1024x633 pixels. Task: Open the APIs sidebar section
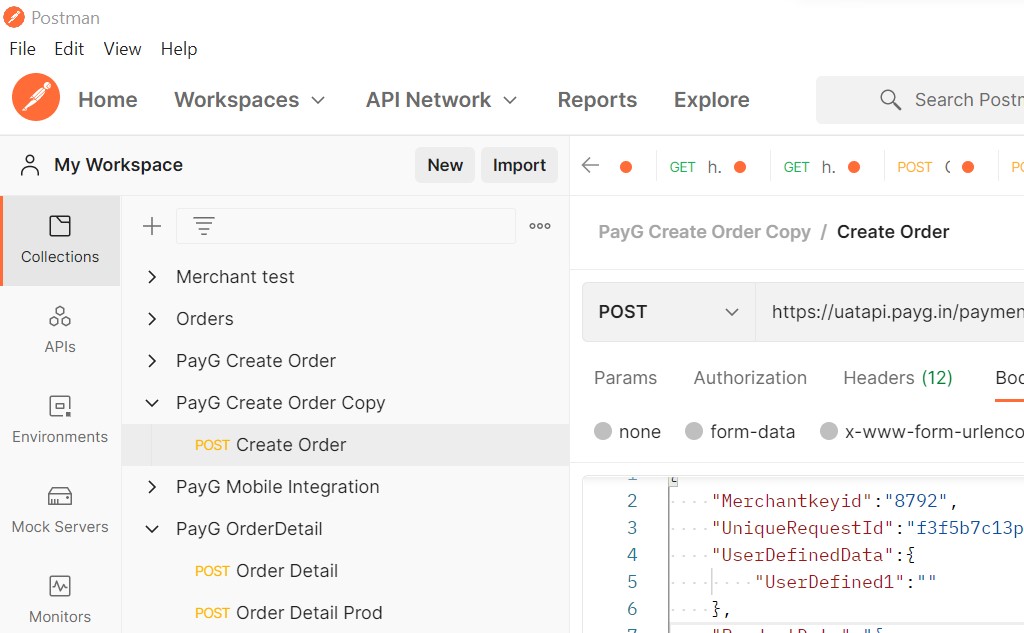coord(60,330)
